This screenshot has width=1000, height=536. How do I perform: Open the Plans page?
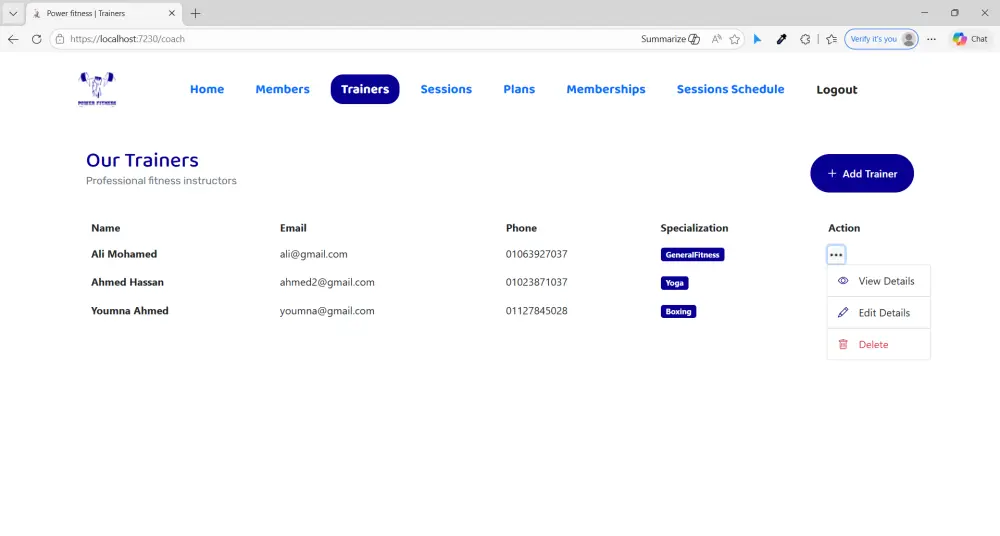pyautogui.click(x=519, y=89)
